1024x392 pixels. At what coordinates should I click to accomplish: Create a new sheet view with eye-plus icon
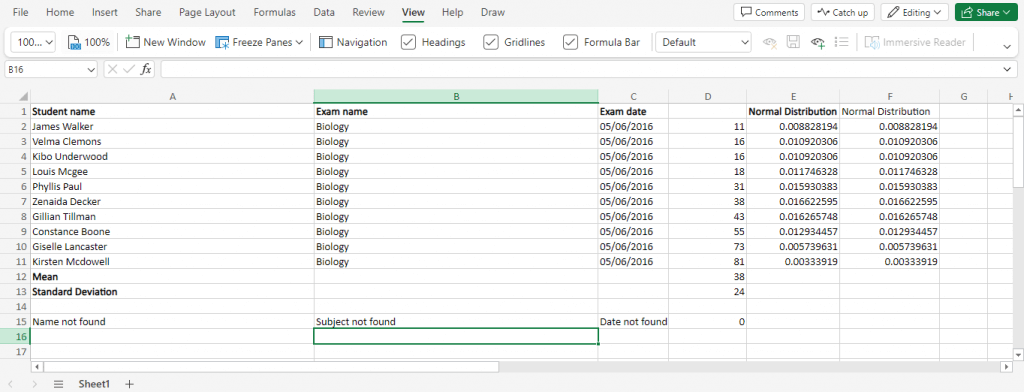(x=818, y=42)
